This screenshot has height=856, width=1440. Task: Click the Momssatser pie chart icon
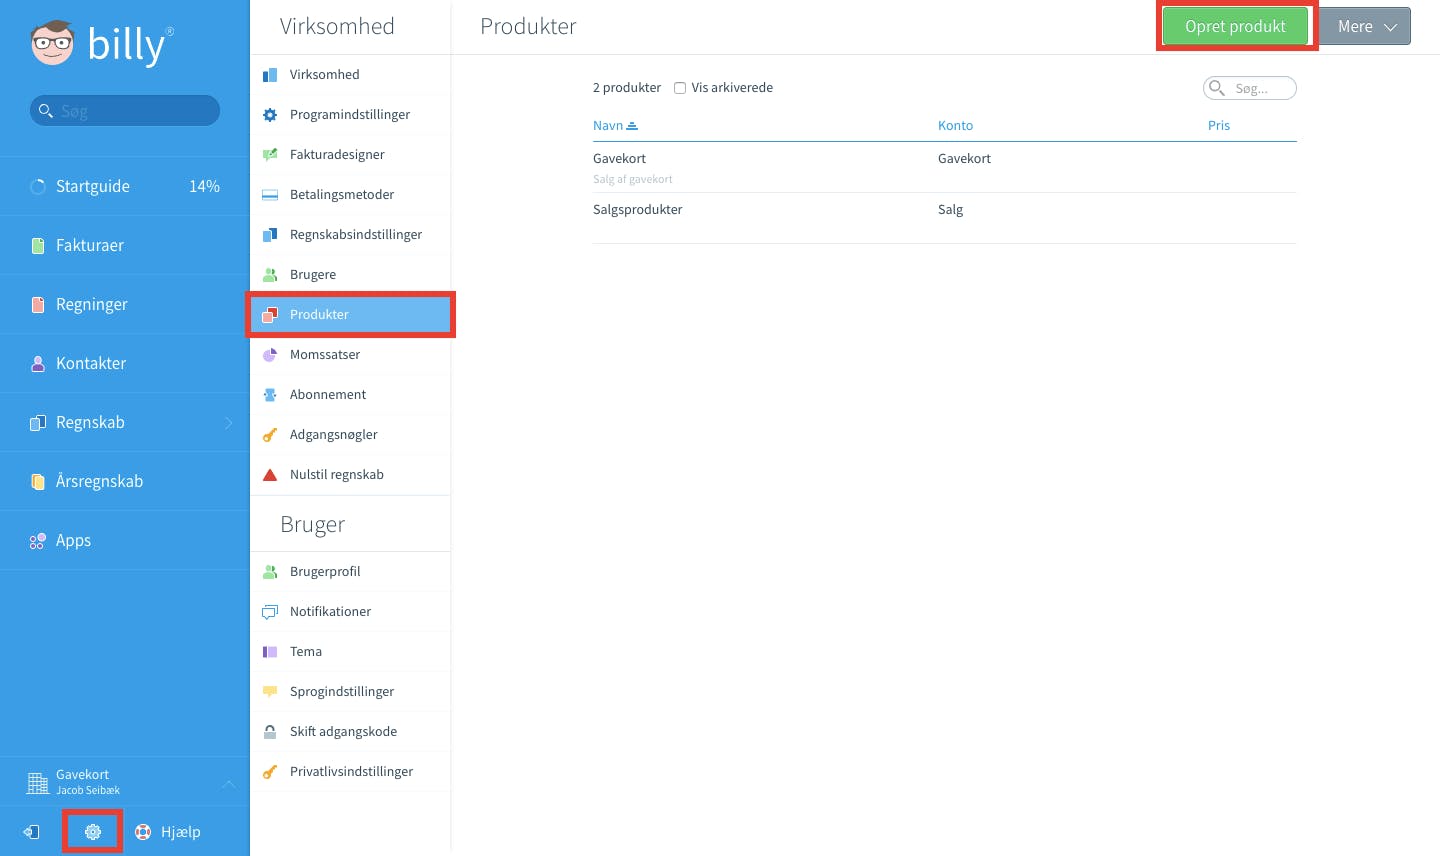tap(270, 355)
